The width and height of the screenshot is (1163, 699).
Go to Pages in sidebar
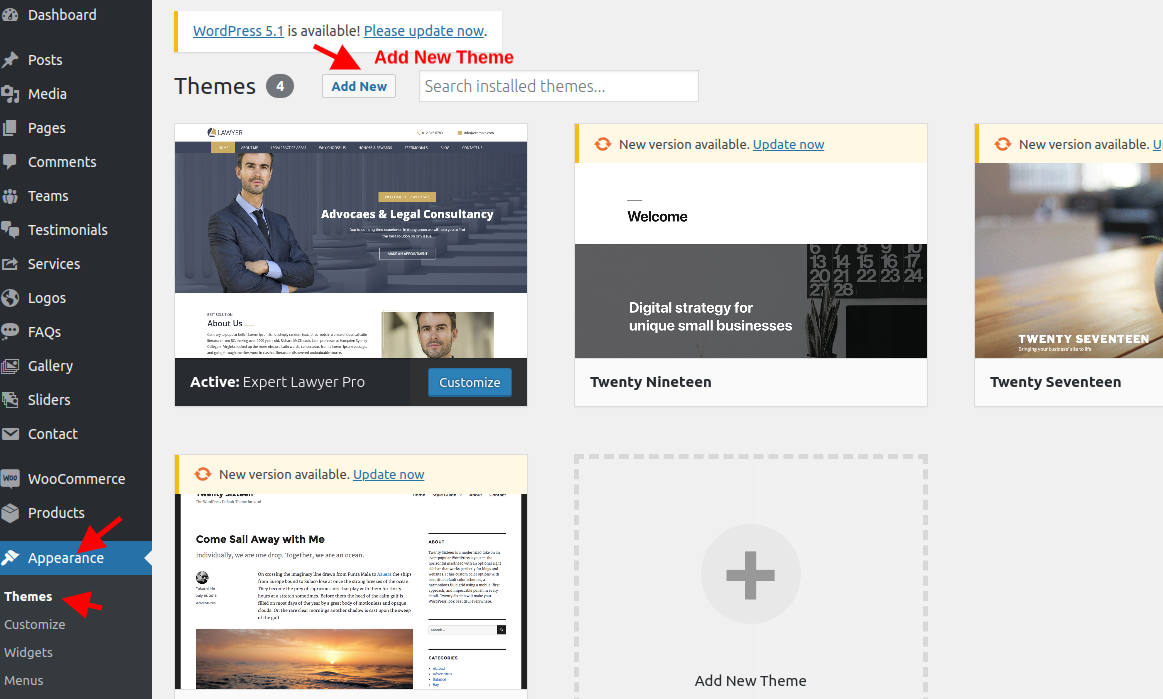pyautogui.click(x=47, y=128)
